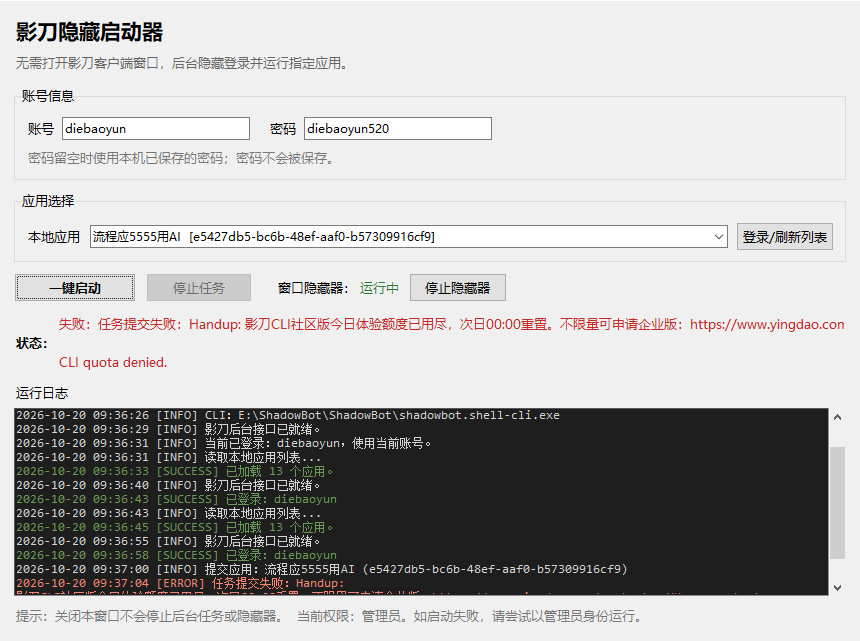Click the red CLI quota denied. status text

(x=113, y=362)
